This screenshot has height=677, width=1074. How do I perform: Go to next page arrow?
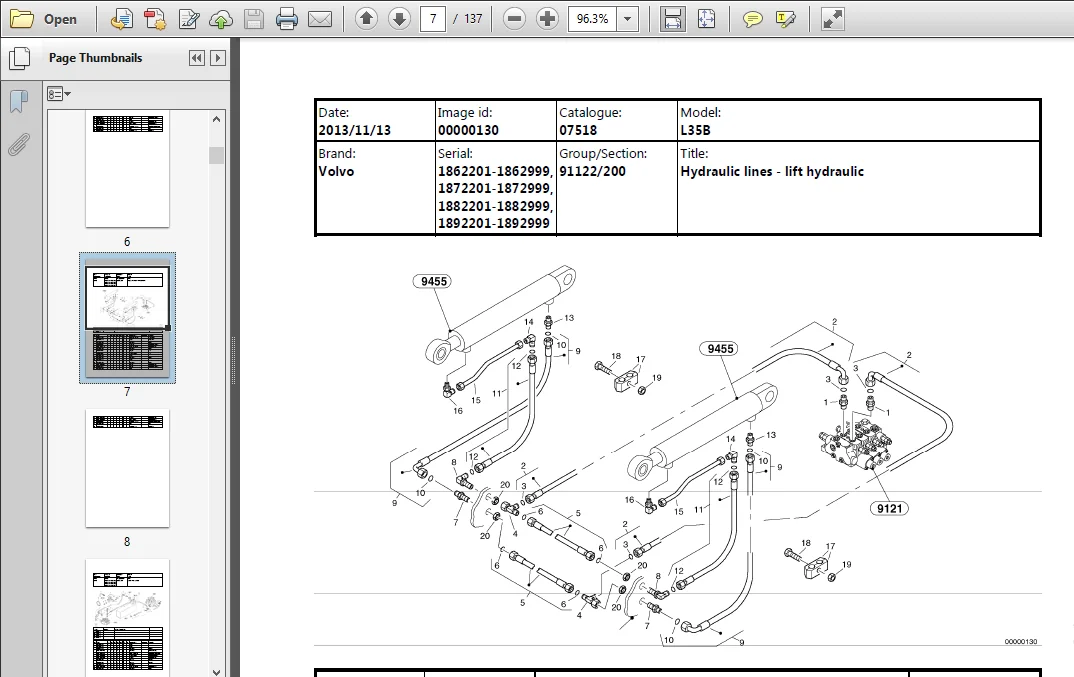click(x=399, y=19)
